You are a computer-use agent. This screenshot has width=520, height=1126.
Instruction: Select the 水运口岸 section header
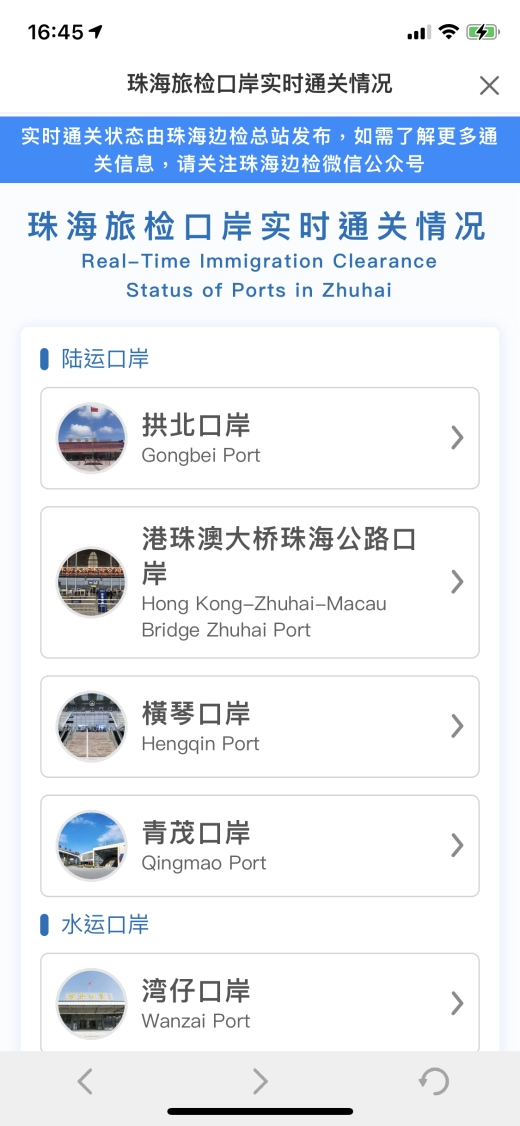coord(105,924)
